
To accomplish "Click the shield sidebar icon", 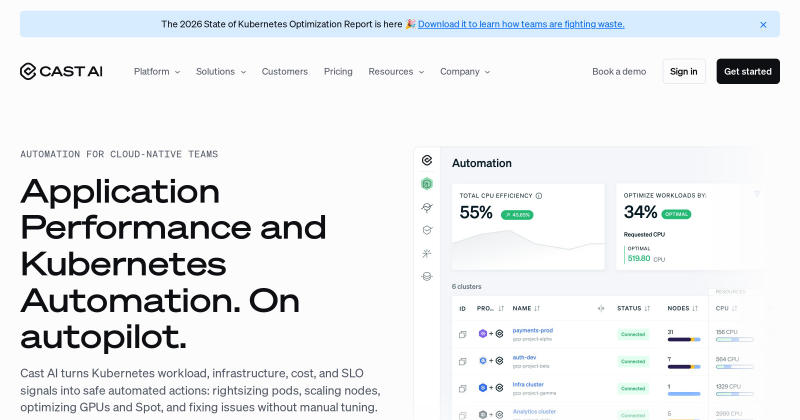I will pyautogui.click(x=427, y=230).
